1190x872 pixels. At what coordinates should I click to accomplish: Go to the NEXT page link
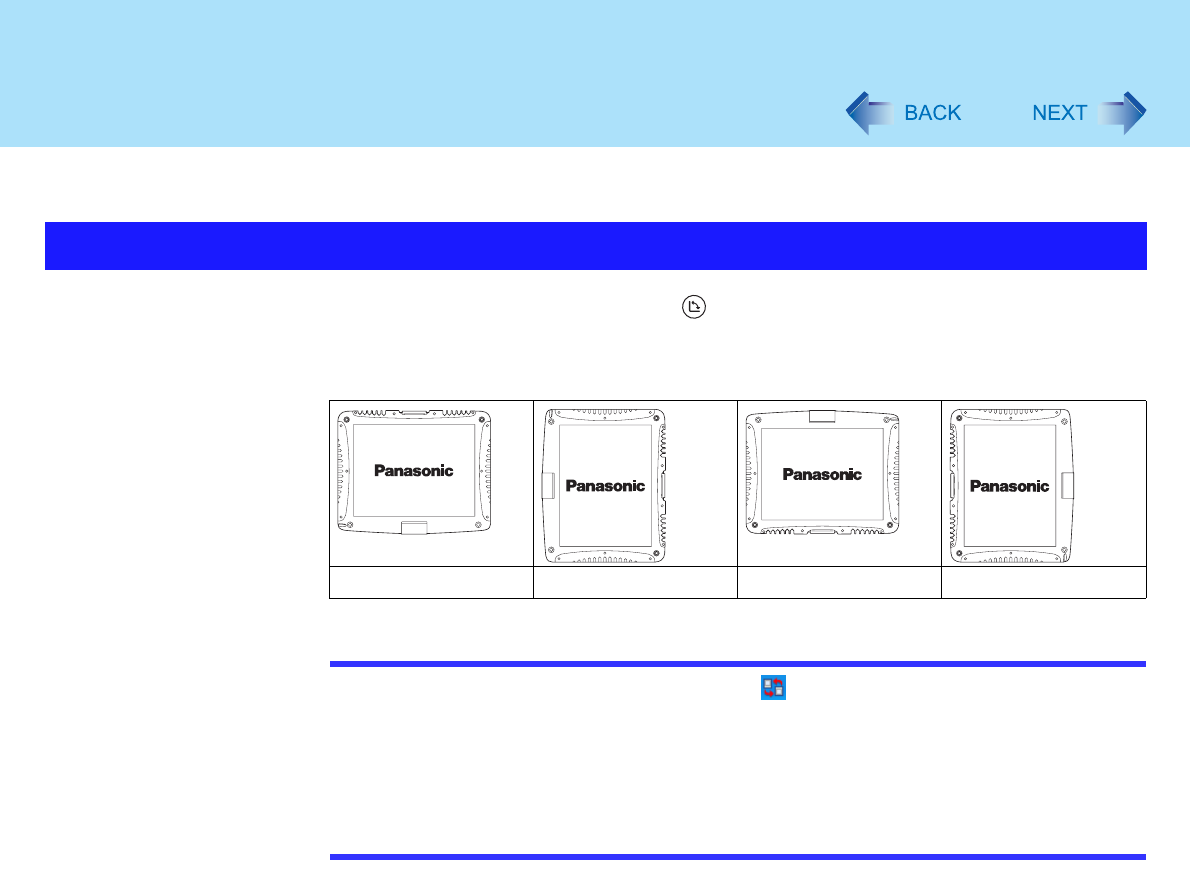tap(1059, 113)
